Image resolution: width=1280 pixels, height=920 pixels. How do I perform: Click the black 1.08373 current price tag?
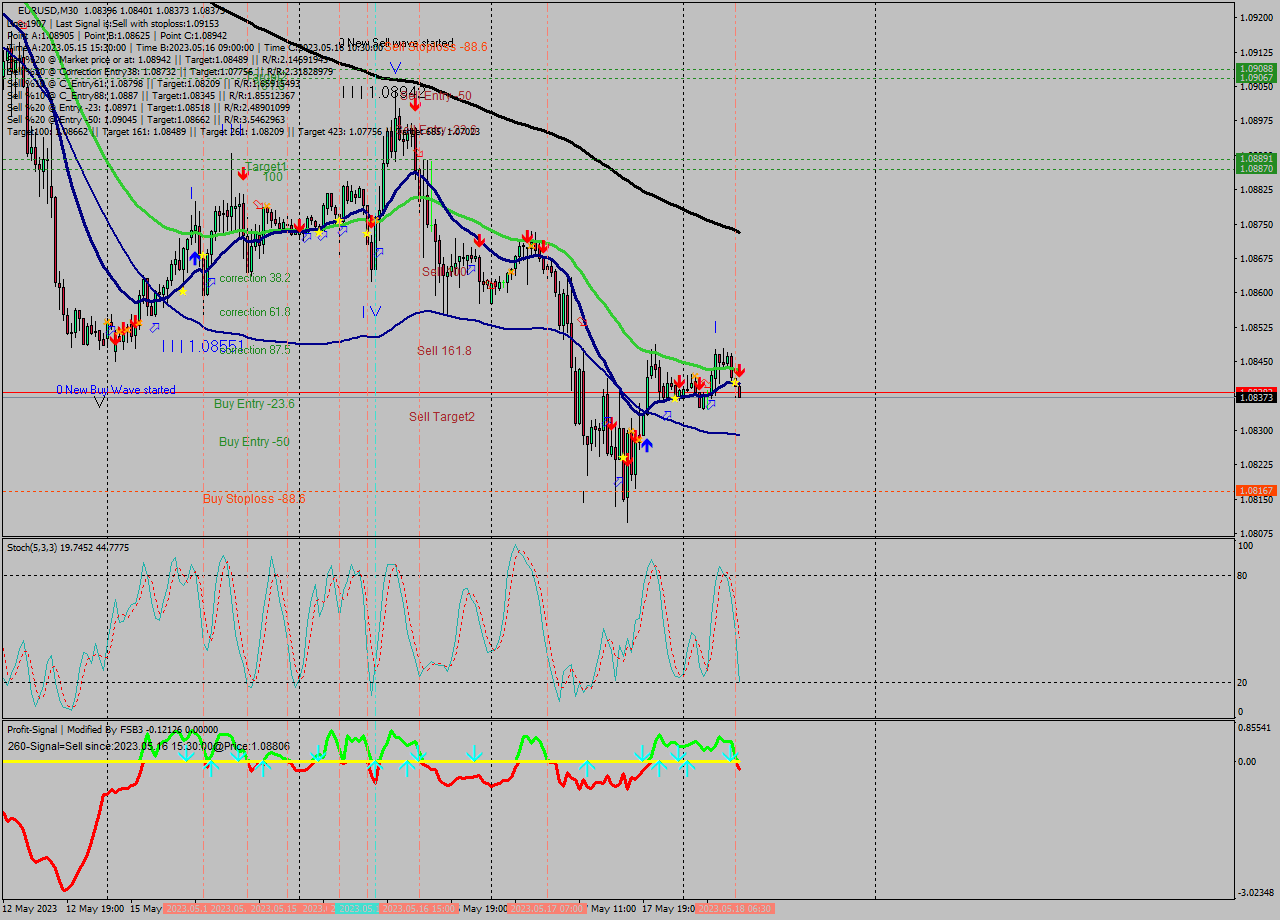pos(1255,398)
